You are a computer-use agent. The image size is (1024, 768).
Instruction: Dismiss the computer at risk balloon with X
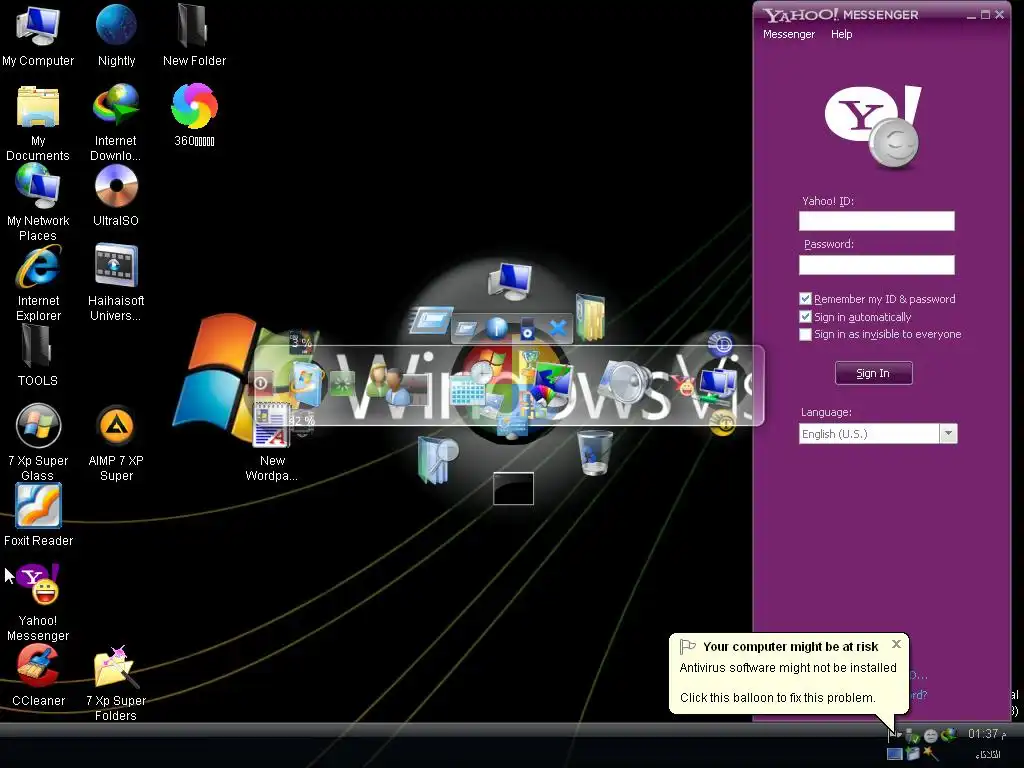pyautogui.click(x=896, y=644)
